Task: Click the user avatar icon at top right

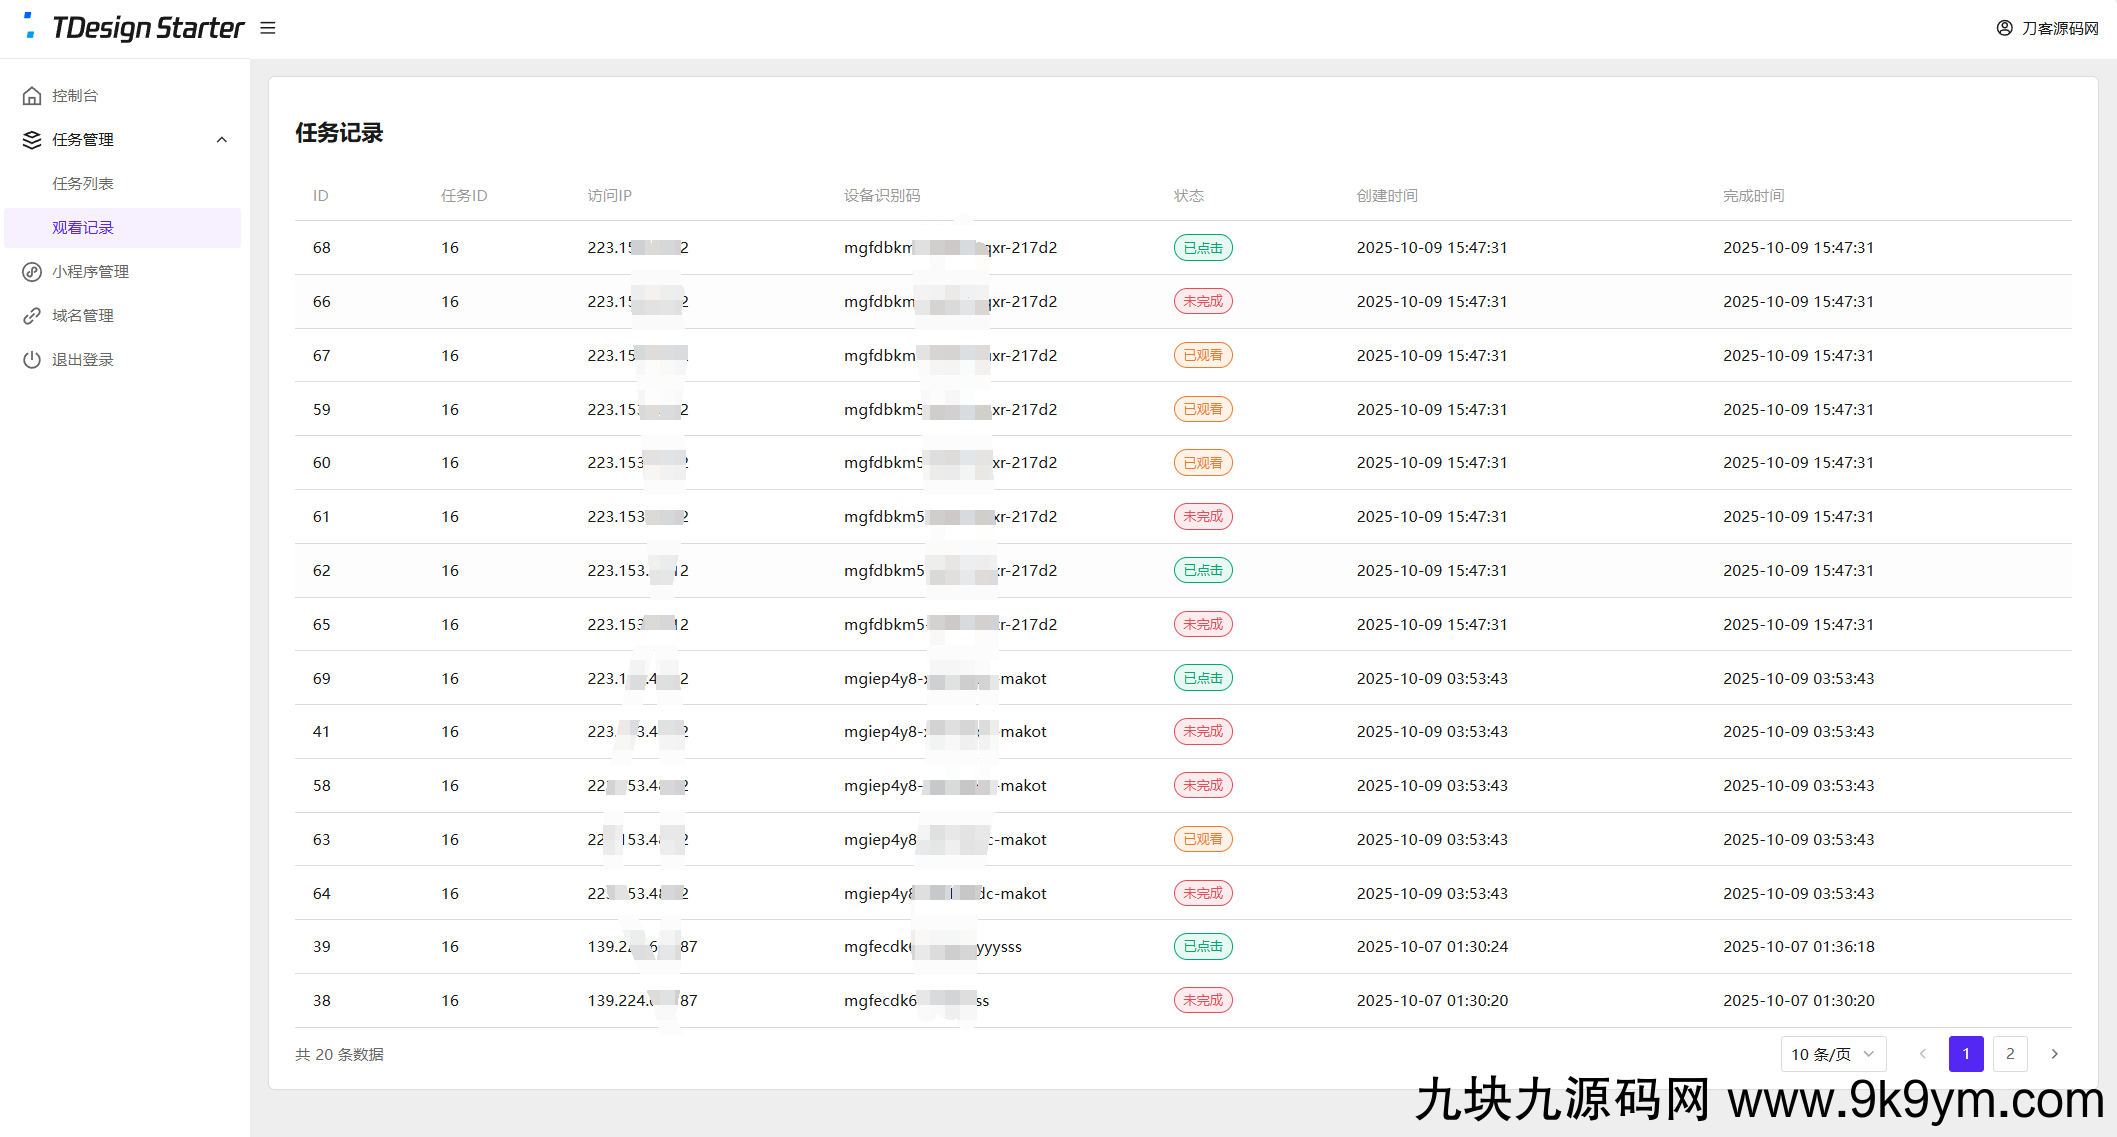Action: click(x=2004, y=28)
